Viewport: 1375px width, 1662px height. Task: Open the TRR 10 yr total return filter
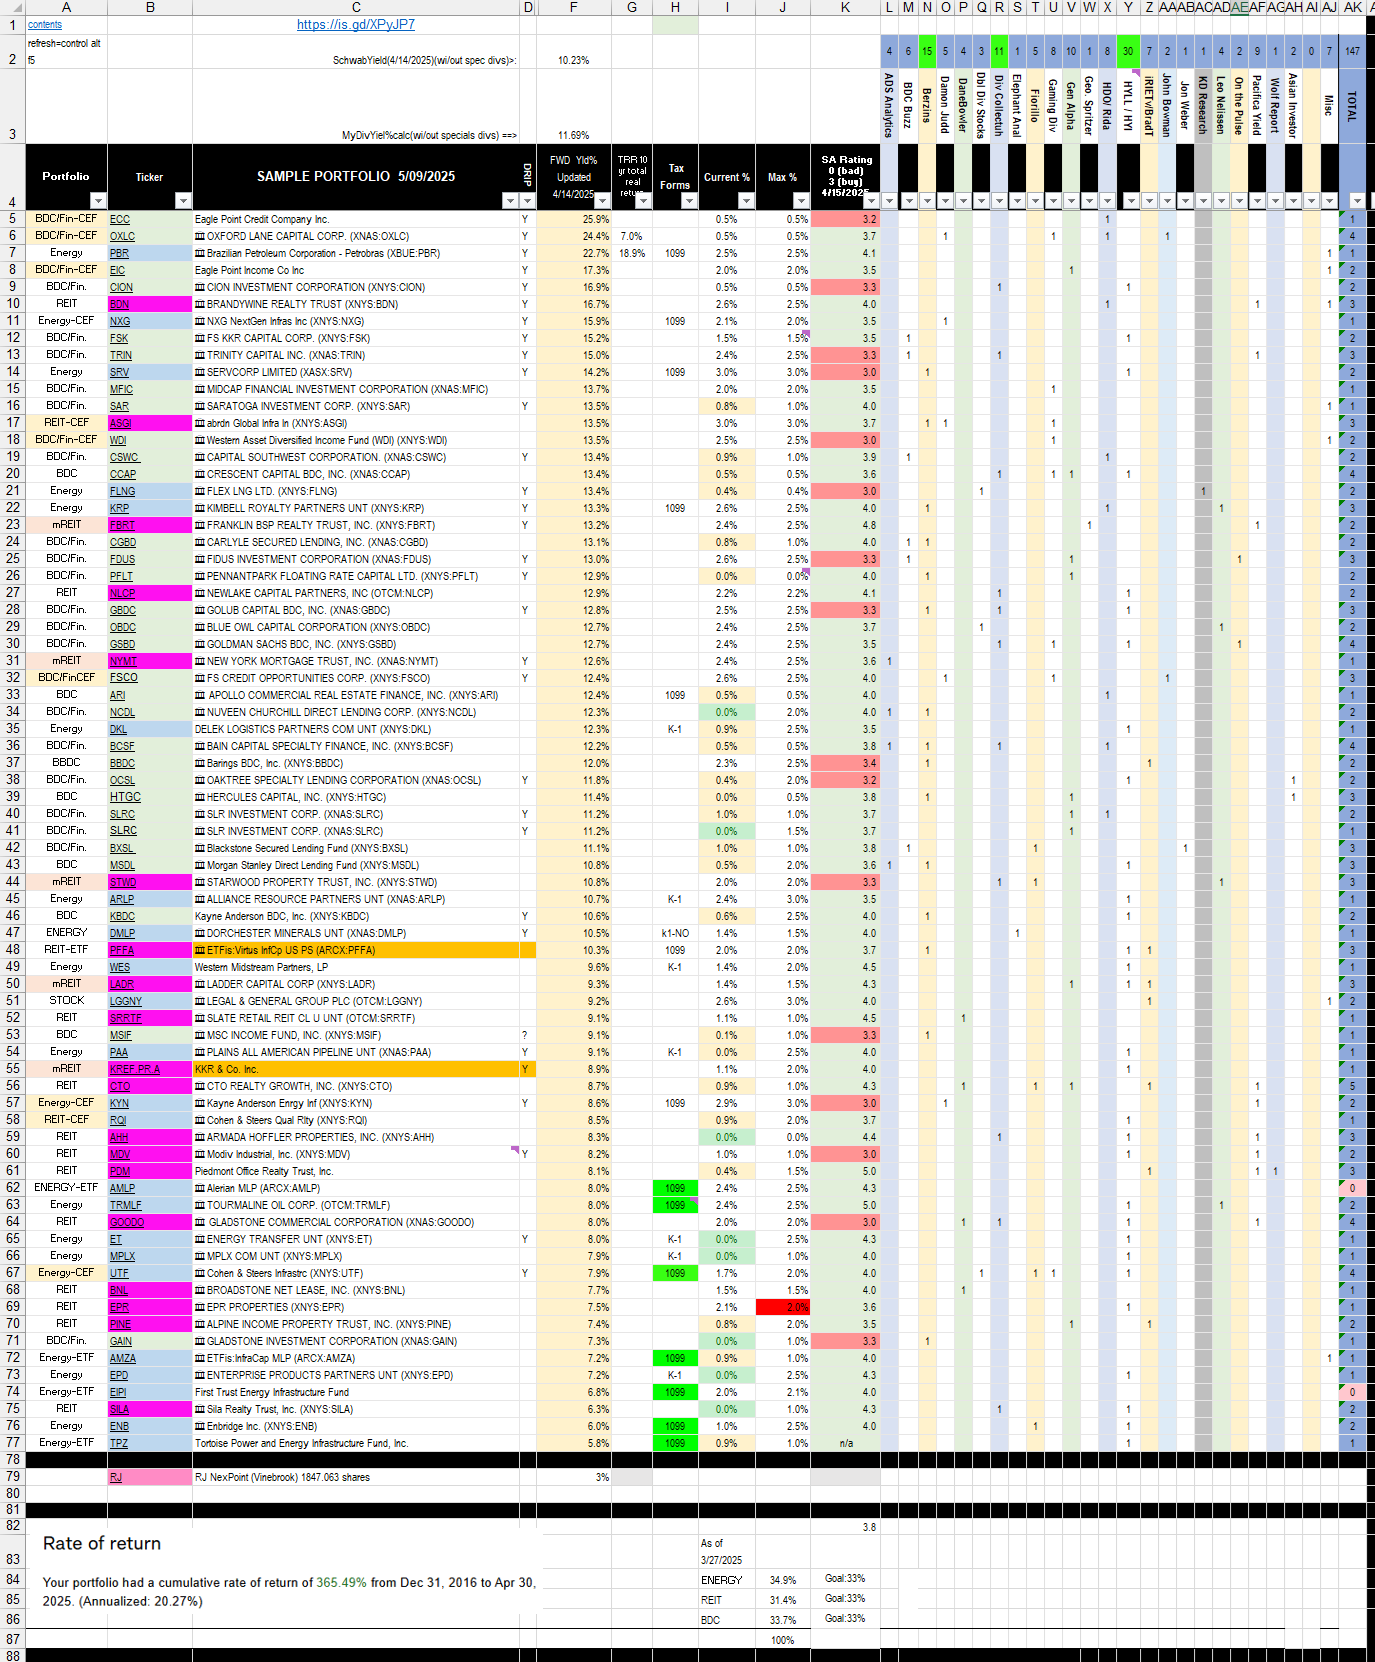[643, 201]
